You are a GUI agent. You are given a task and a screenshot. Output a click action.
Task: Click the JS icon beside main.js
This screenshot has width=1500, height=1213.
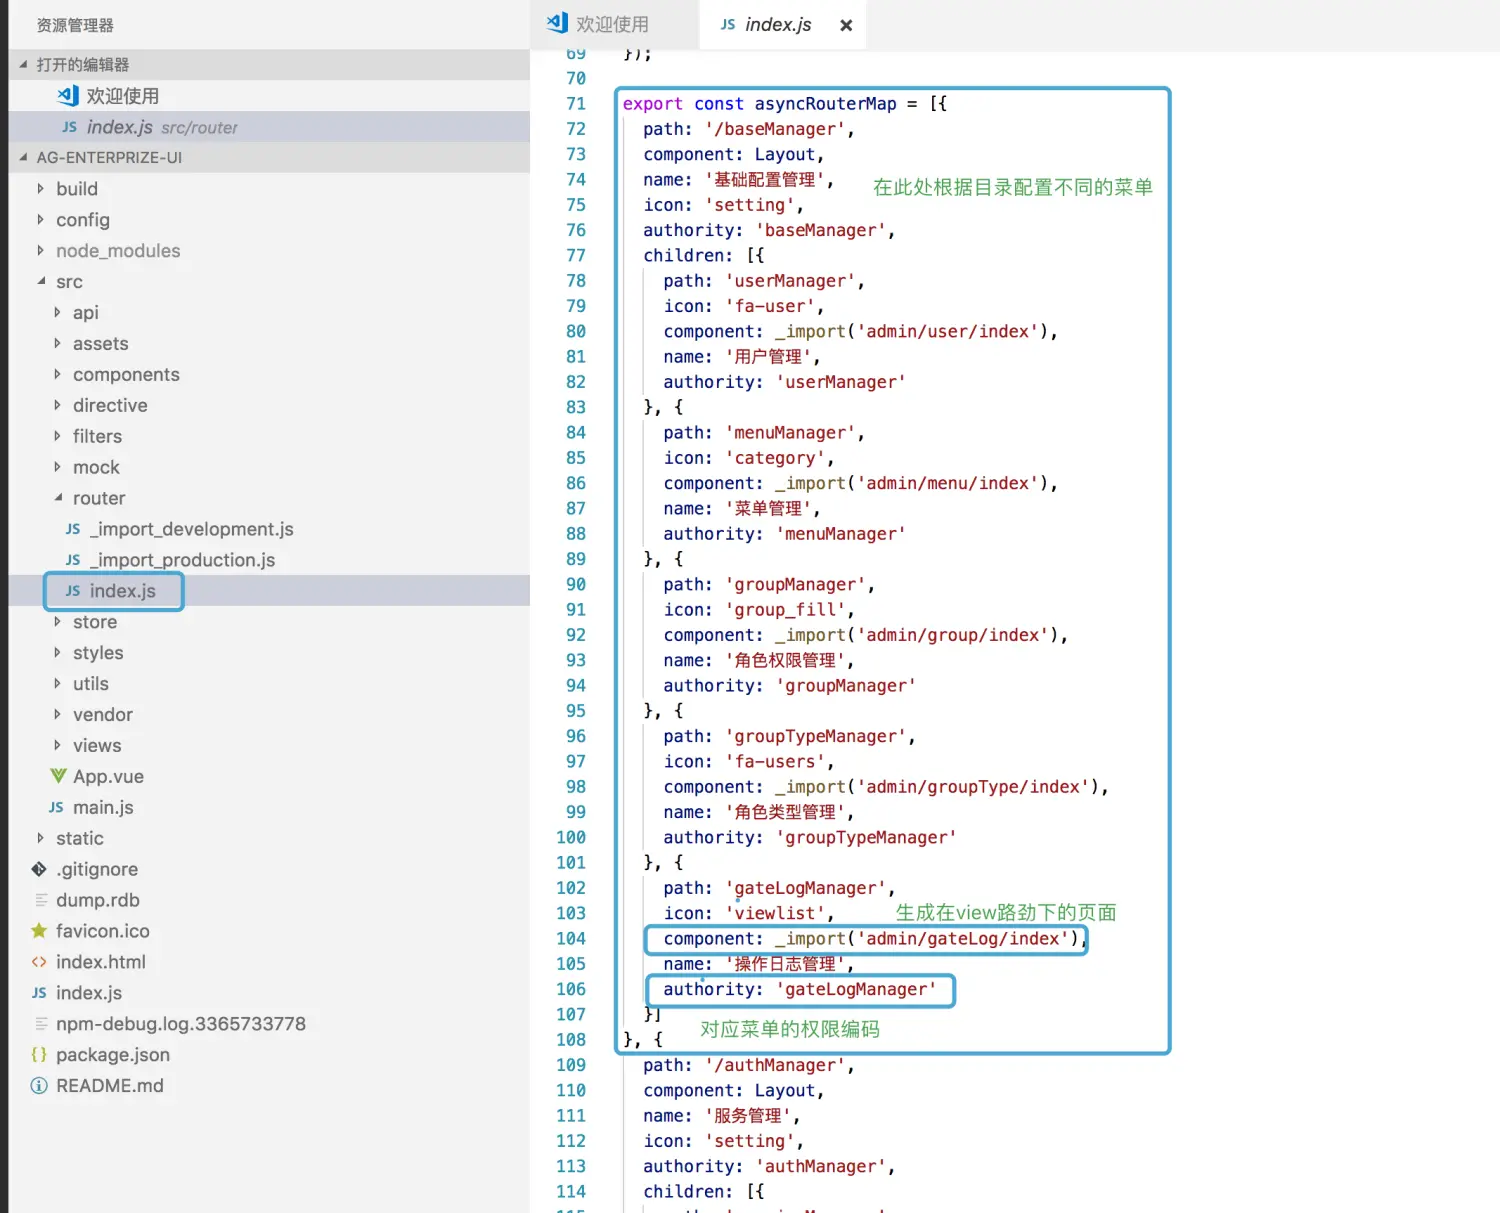pyautogui.click(x=56, y=807)
